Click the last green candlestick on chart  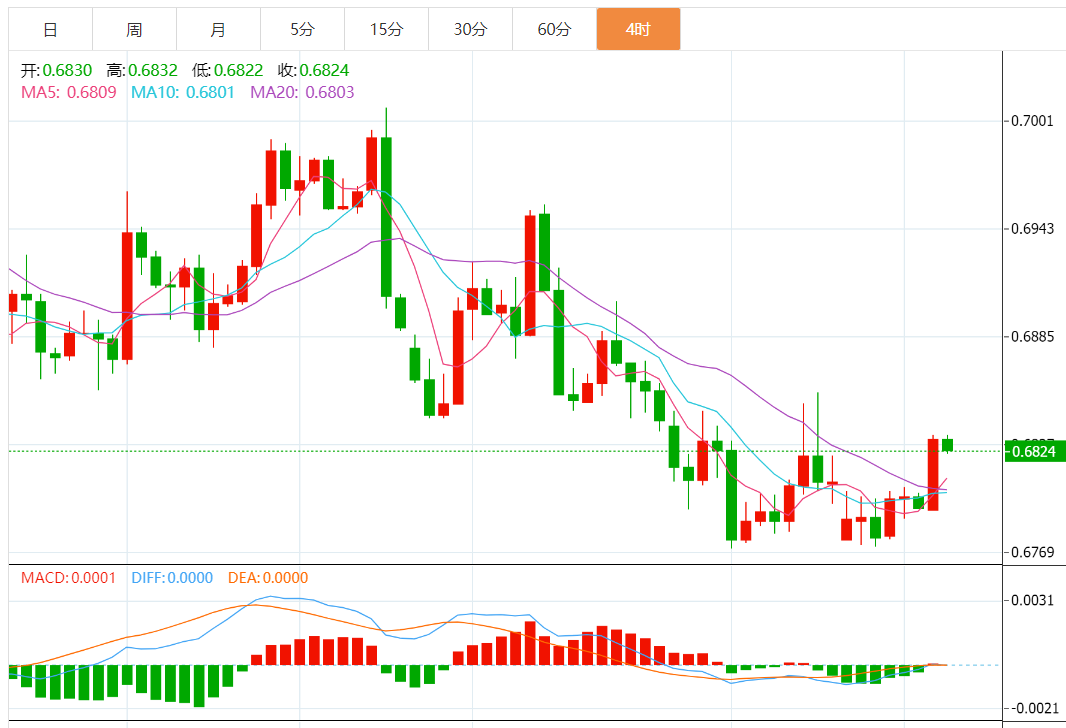coord(948,445)
